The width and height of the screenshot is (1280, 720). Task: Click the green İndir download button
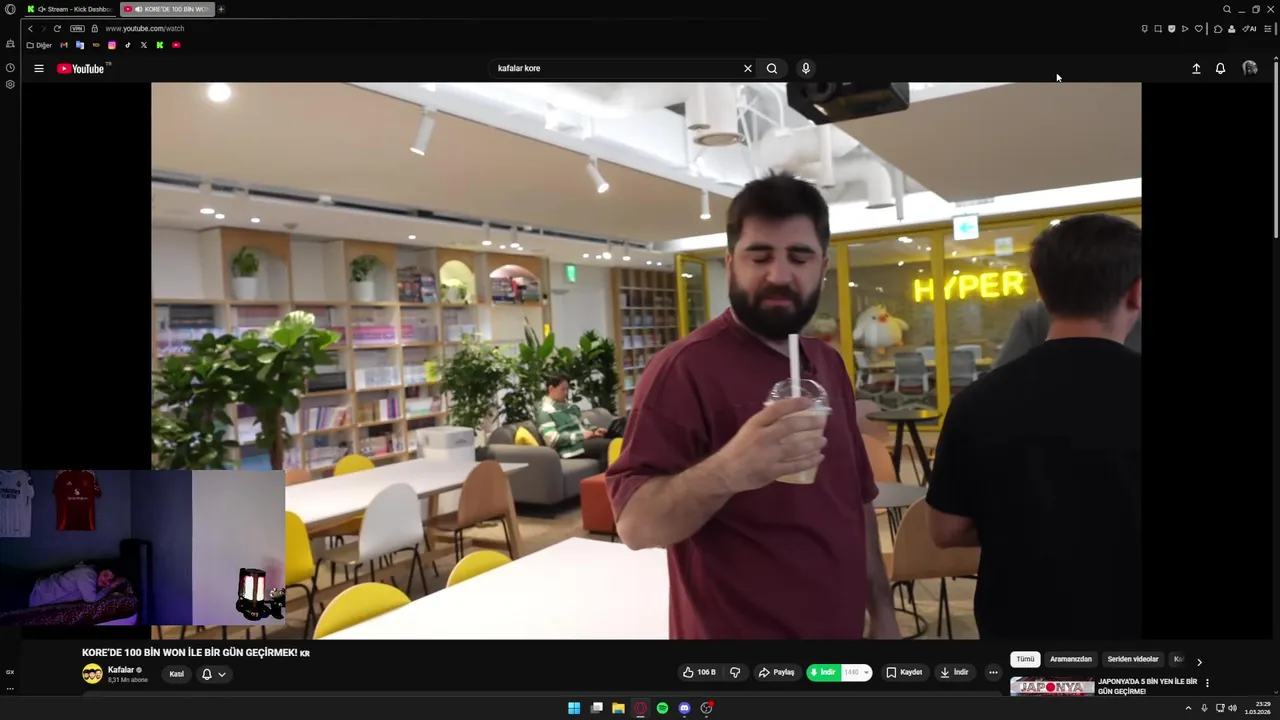tap(823, 673)
